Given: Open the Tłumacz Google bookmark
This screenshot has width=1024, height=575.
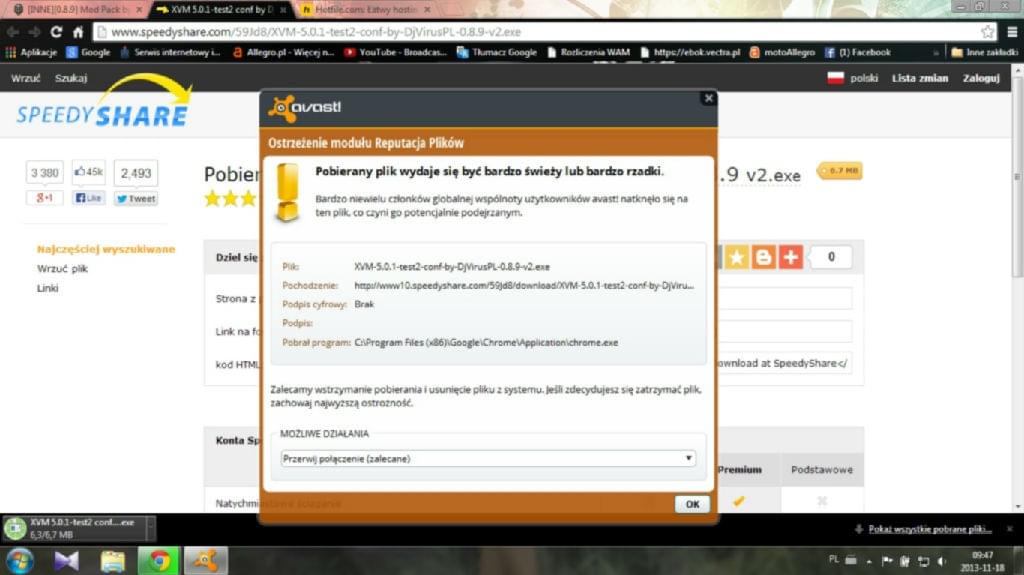Looking at the screenshot, I should click(x=496, y=52).
